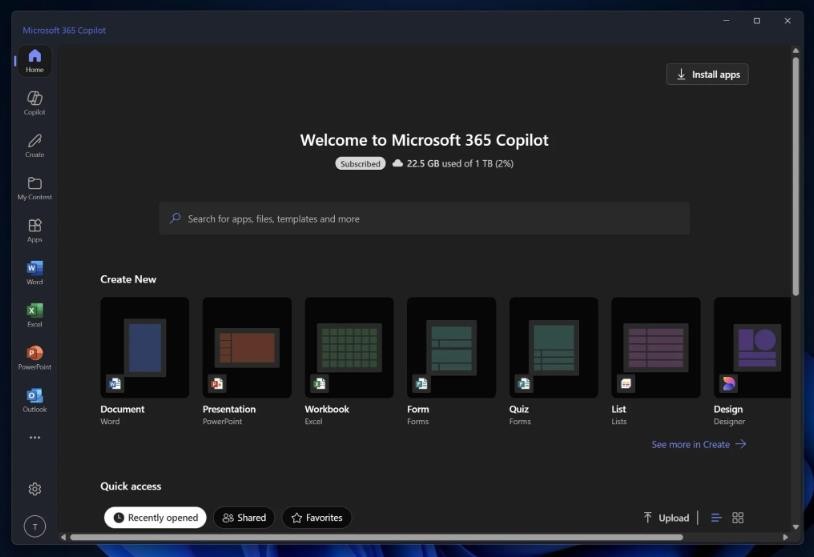The width and height of the screenshot is (814, 557).
Task: Click the Quick access heading
Action: (x=131, y=486)
